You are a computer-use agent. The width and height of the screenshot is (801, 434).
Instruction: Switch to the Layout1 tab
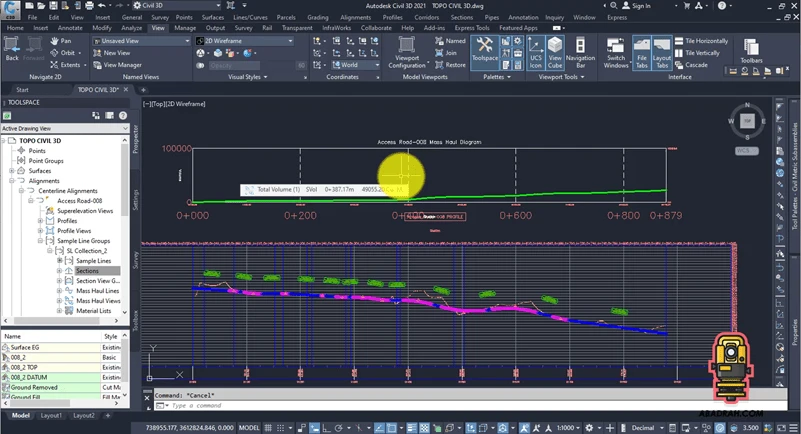tap(51, 415)
